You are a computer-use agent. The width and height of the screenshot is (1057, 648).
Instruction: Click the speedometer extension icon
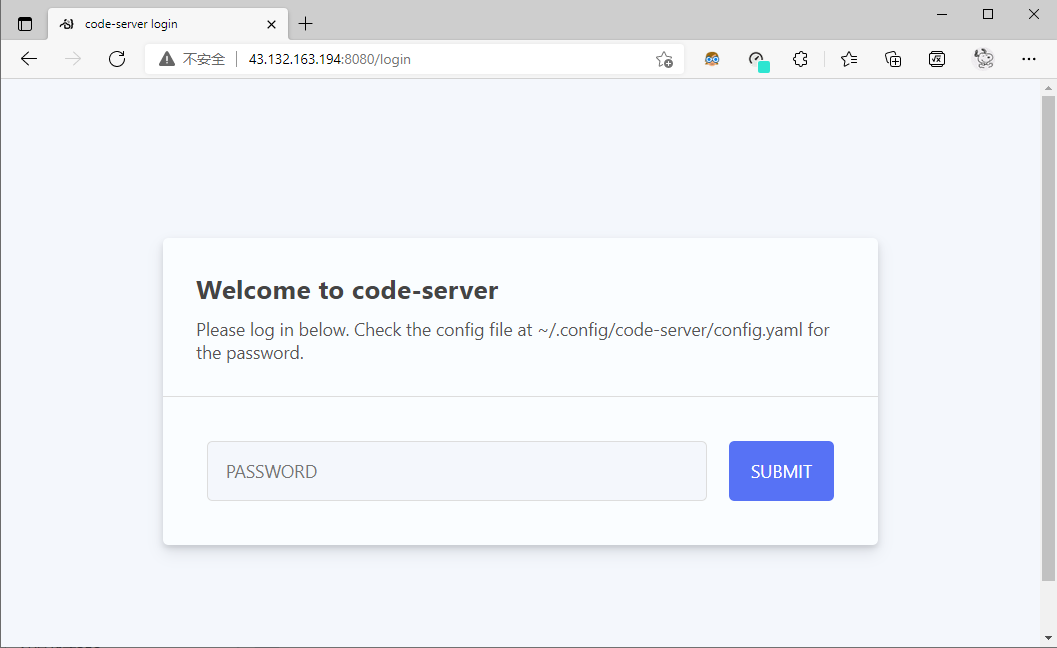pos(757,59)
